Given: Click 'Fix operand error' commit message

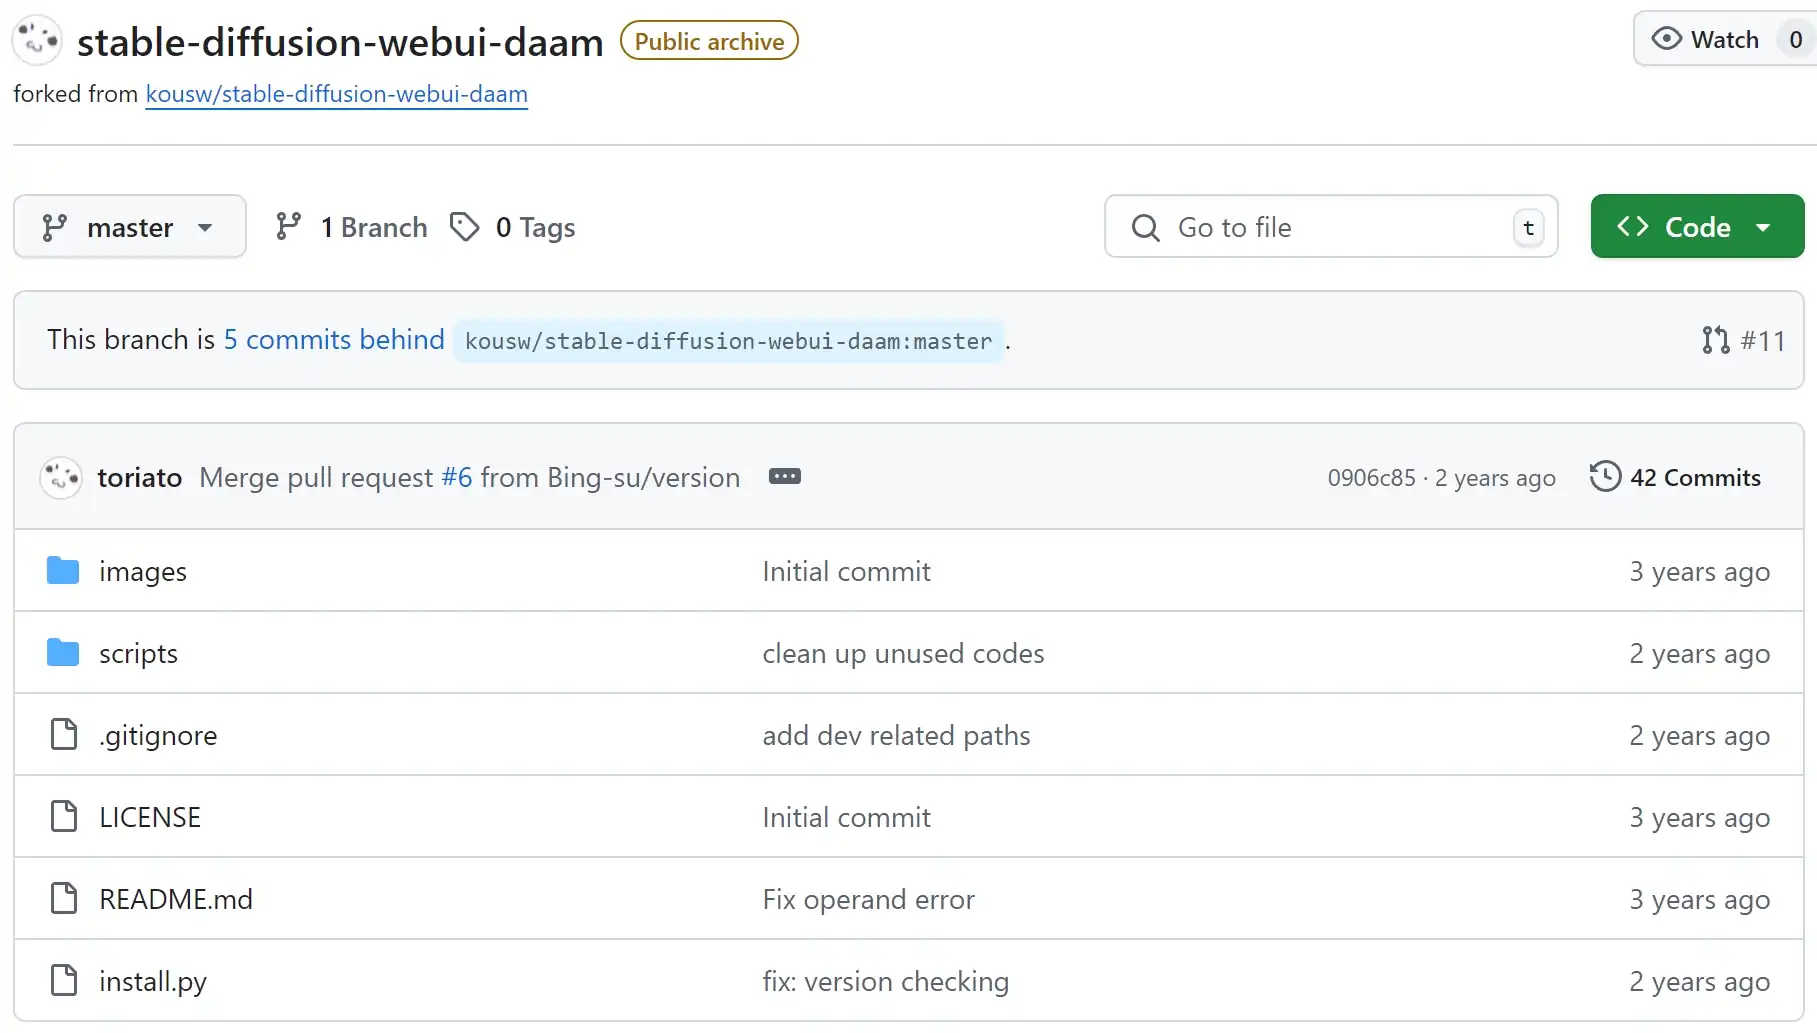Looking at the screenshot, I should point(868,899).
